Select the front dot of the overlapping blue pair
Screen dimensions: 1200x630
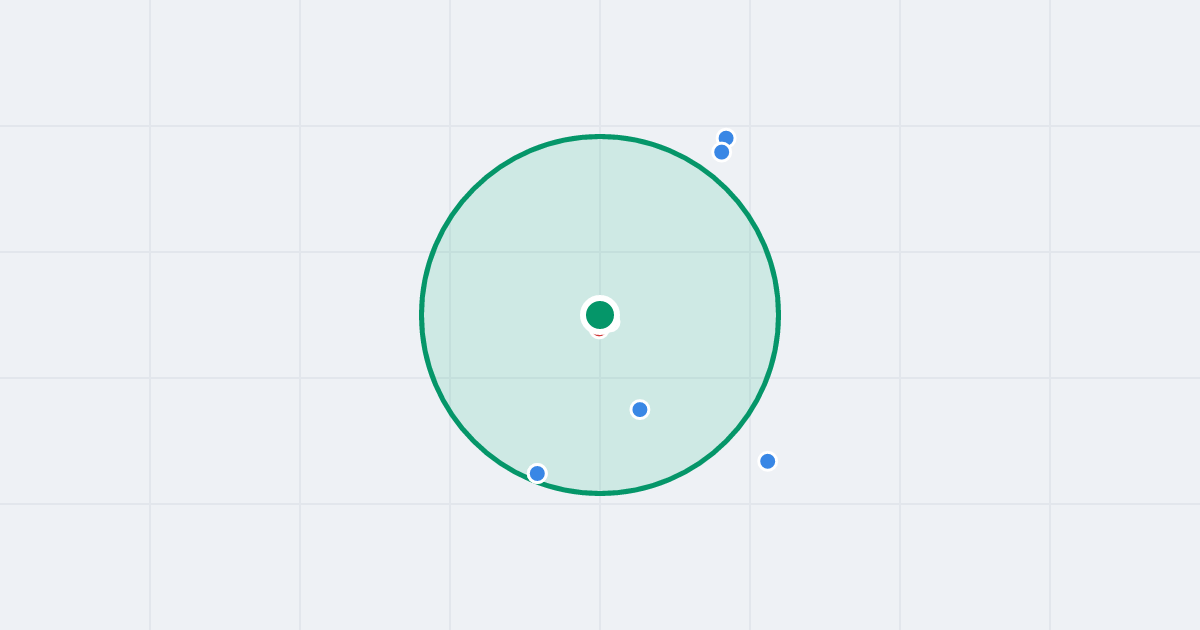pyautogui.click(x=722, y=152)
